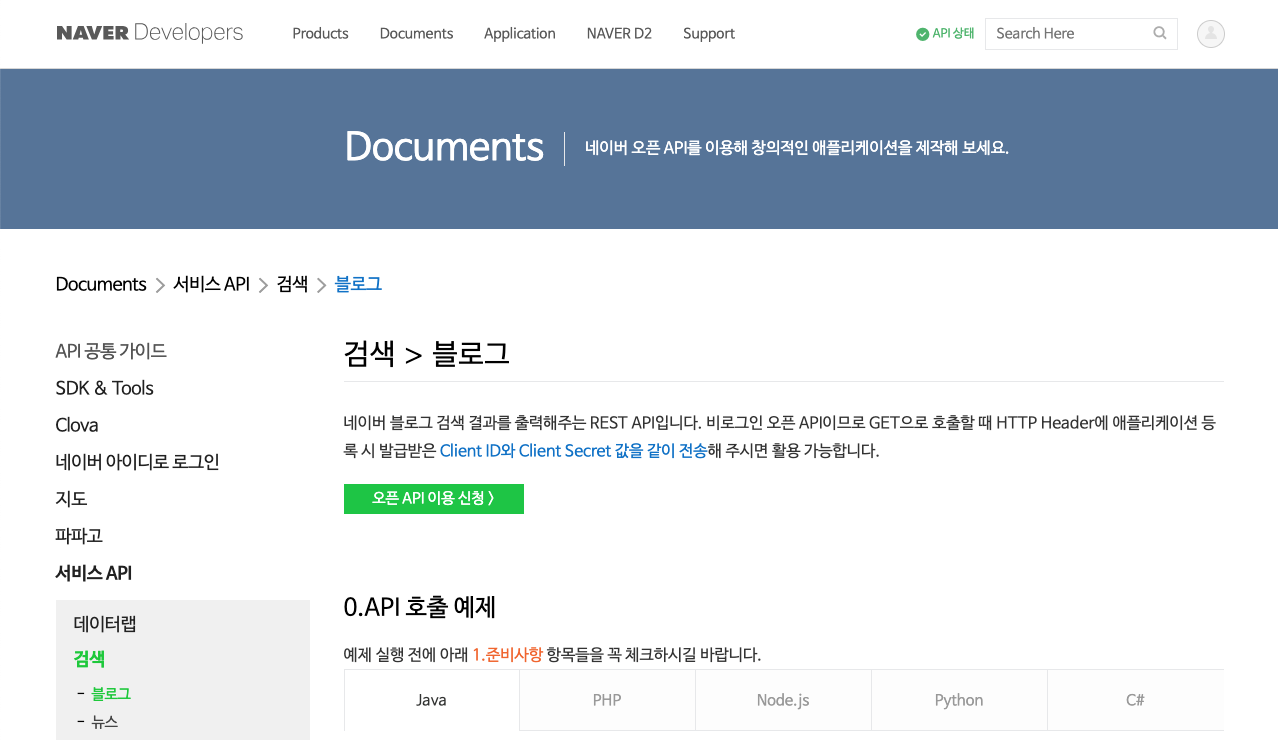Open the user profile avatar icon
1278x740 pixels.
1211,33
